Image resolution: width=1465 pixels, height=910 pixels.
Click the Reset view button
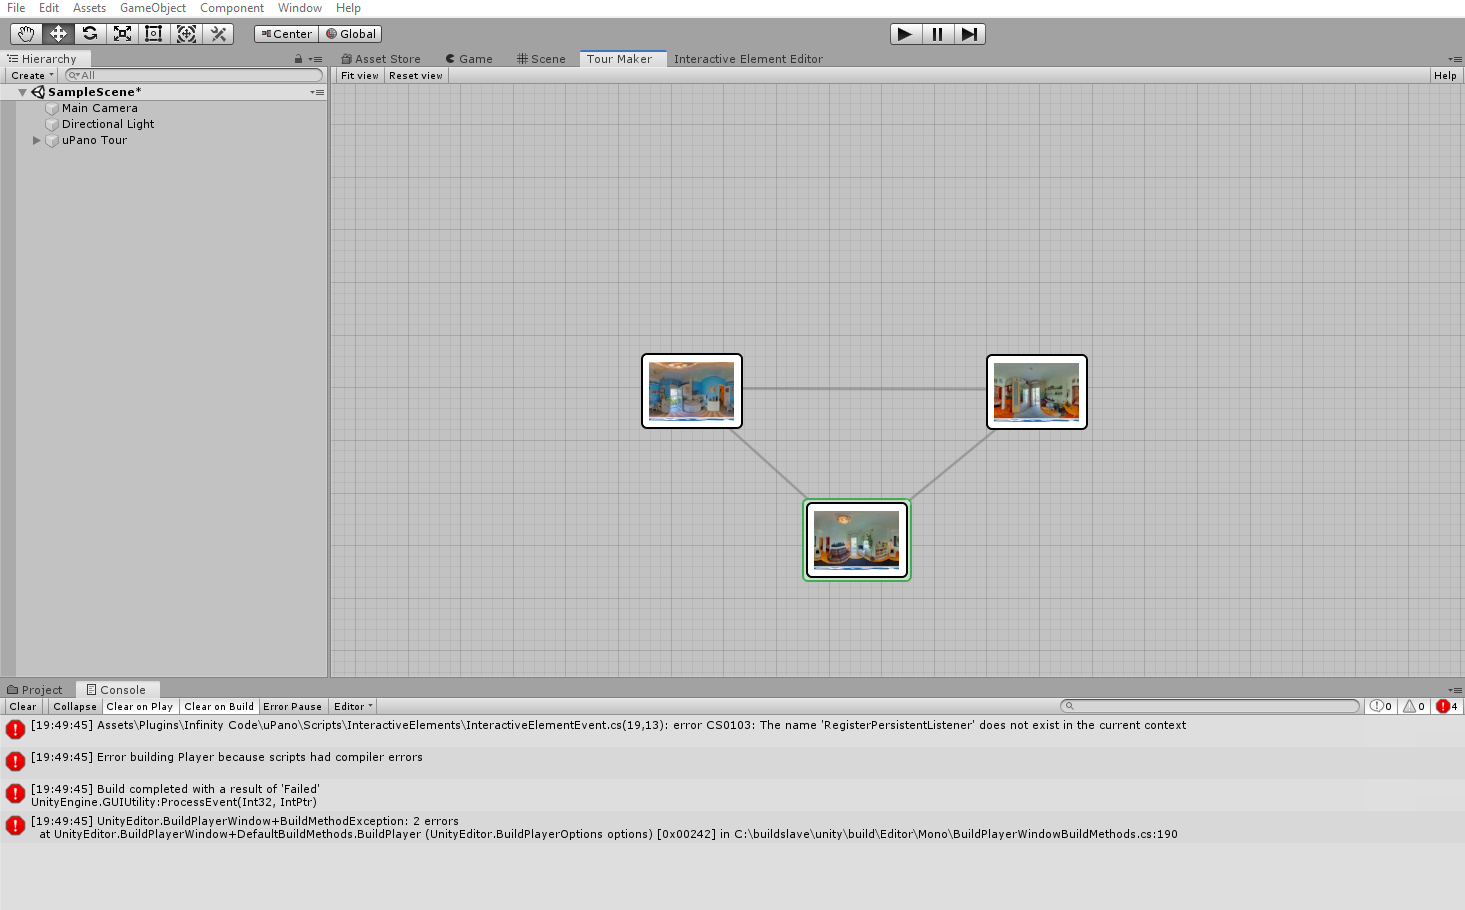pos(416,75)
